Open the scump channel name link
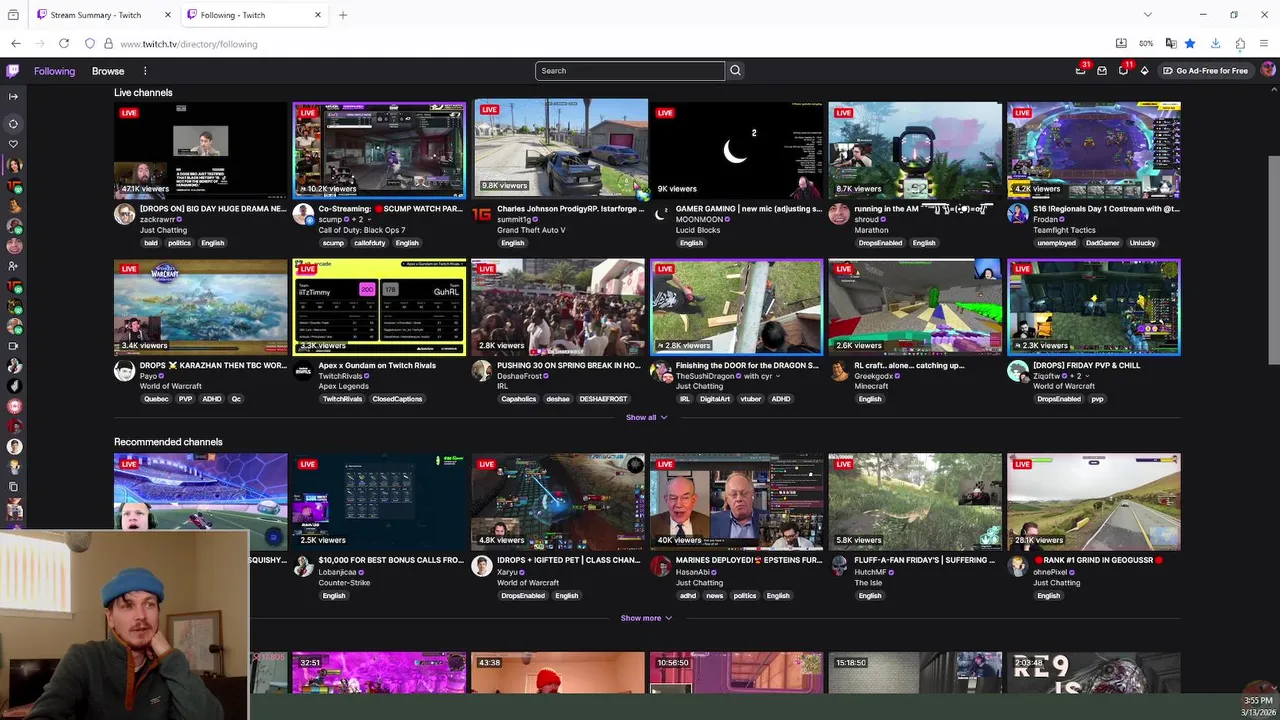The width and height of the screenshot is (1280, 720). (330, 220)
